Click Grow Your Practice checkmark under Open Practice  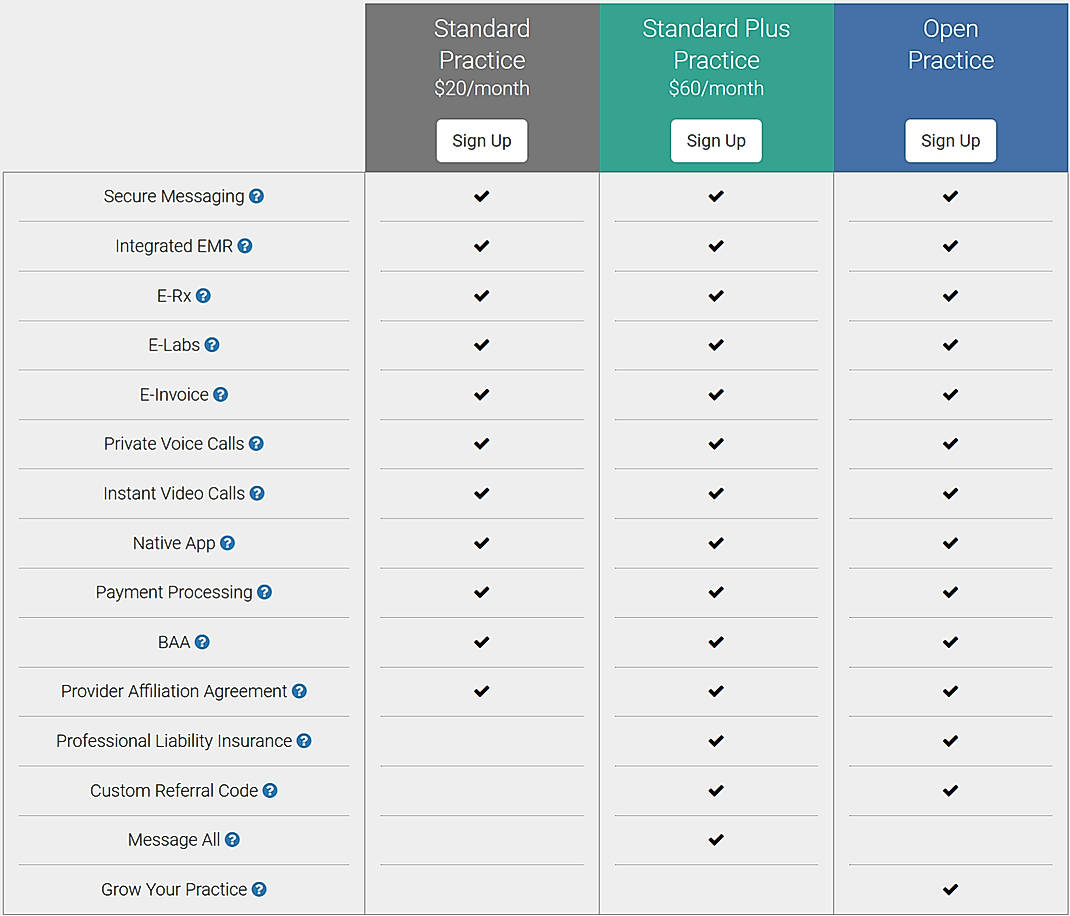coord(950,889)
